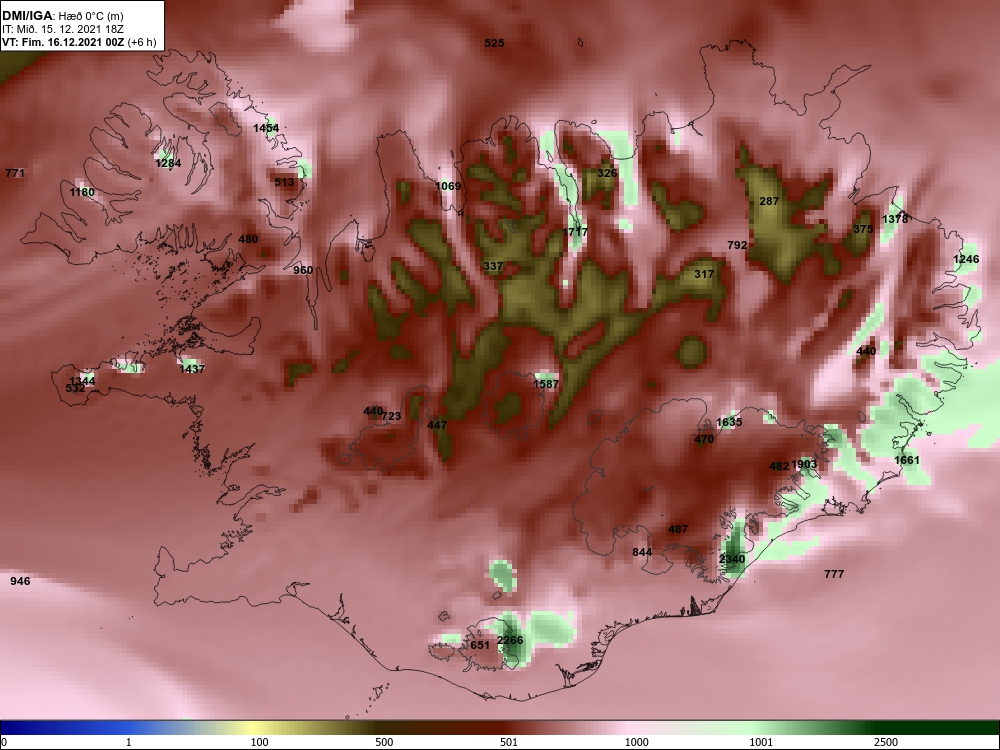Select the 375 height label
The width and height of the screenshot is (1000, 750).
click(x=863, y=229)
